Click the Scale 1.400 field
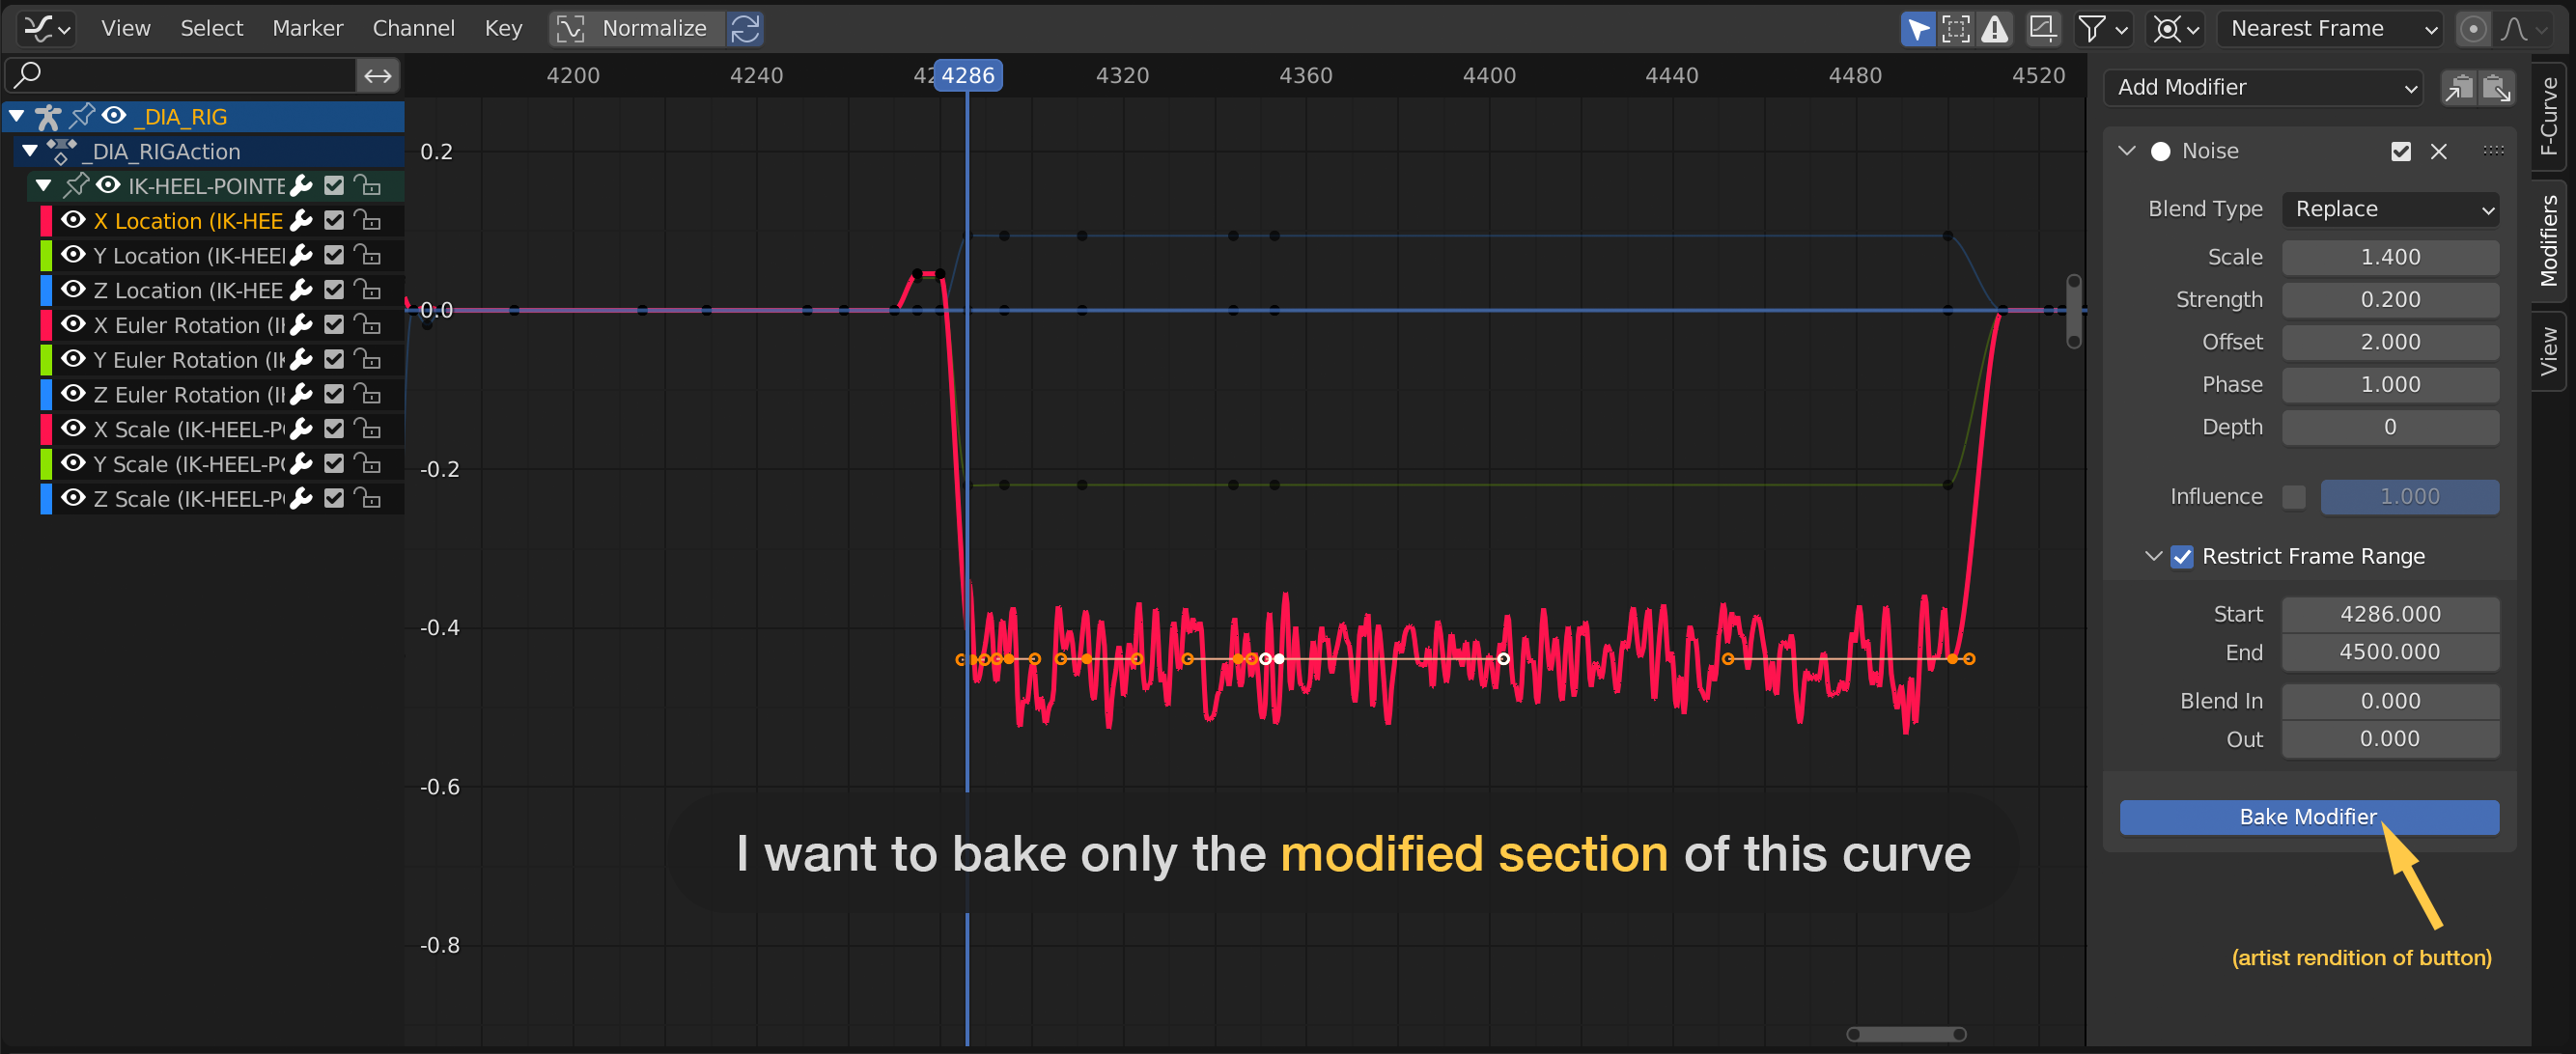The width and height of the screenshot is (2576, 1054). point(2390,257)
